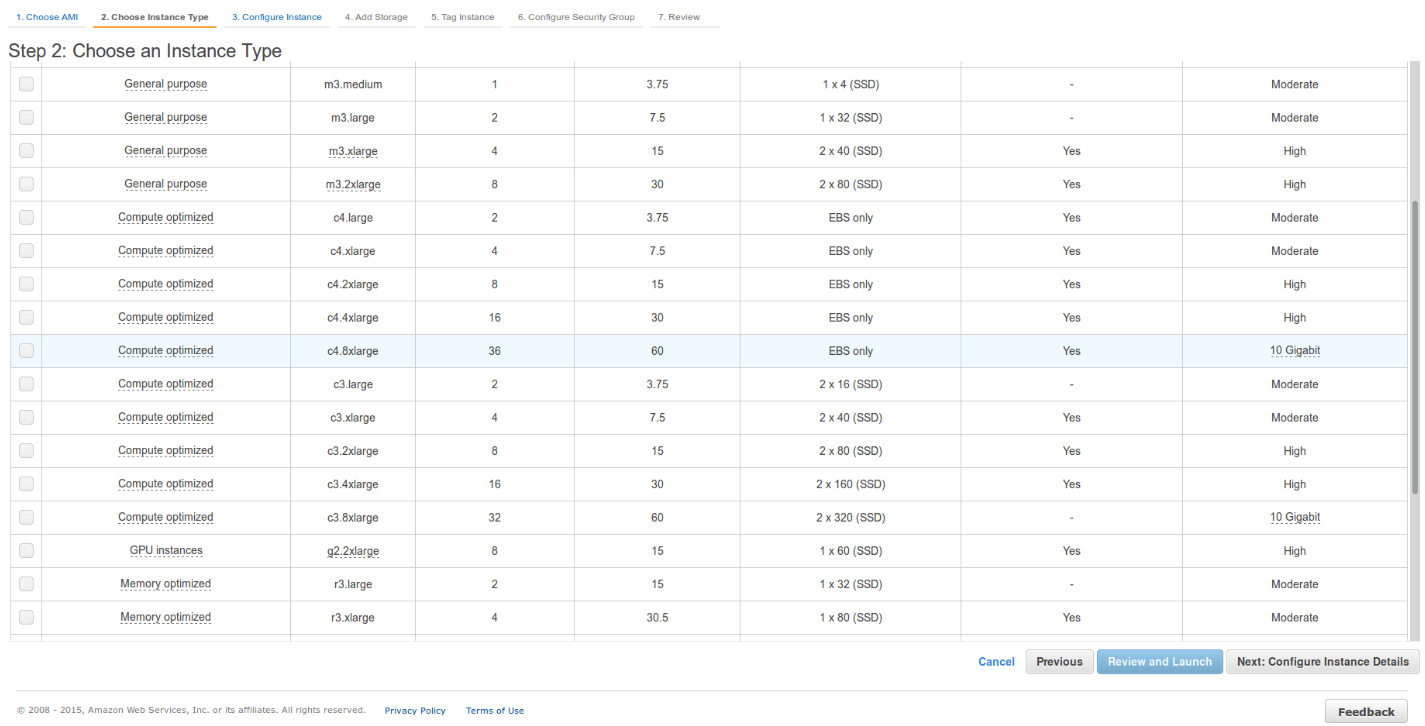Open the Feedback button
Viewport: 1425px width, 726px height.
pos(1366,711)
